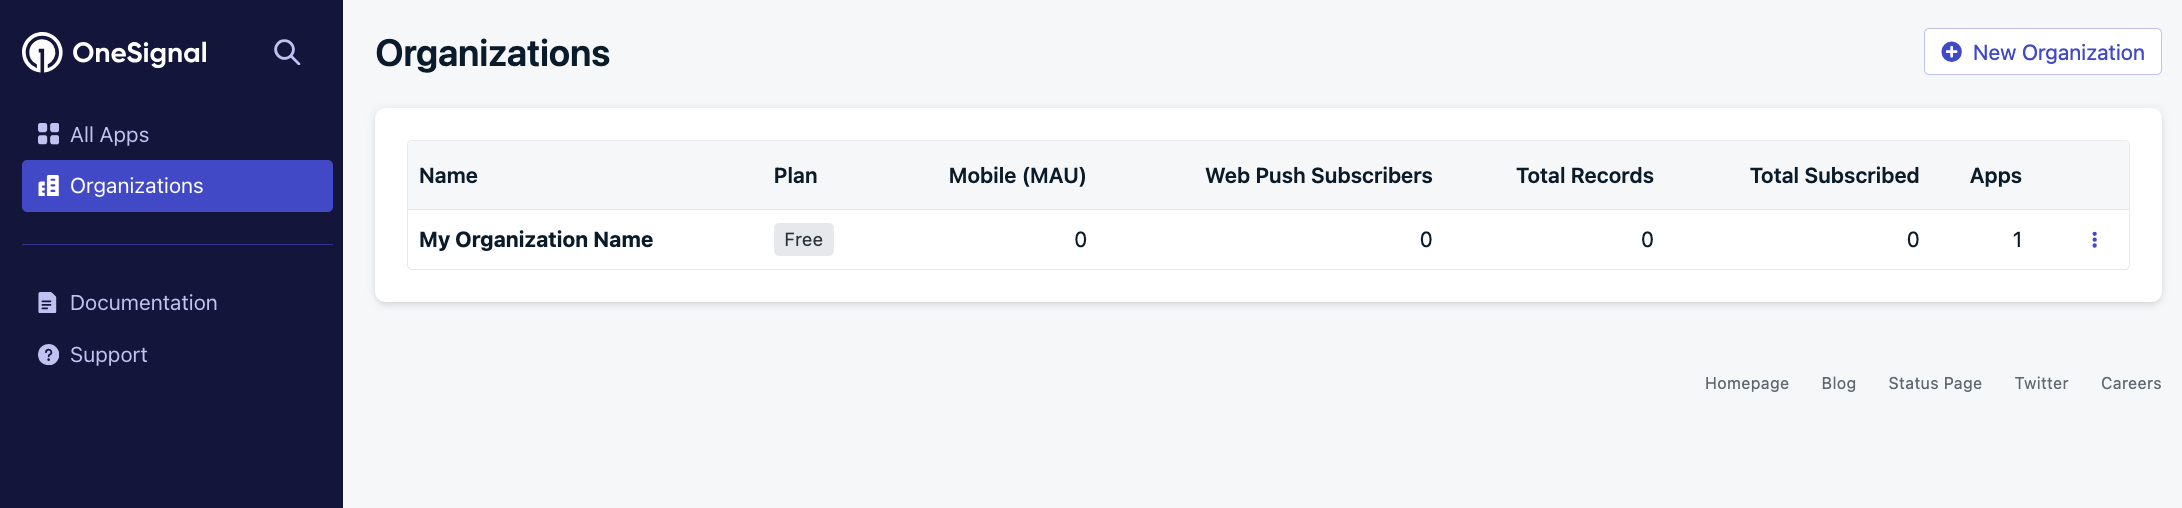2182x508 pixels.
Task: Open the Careers footer link
Action: click(2131, 383)
